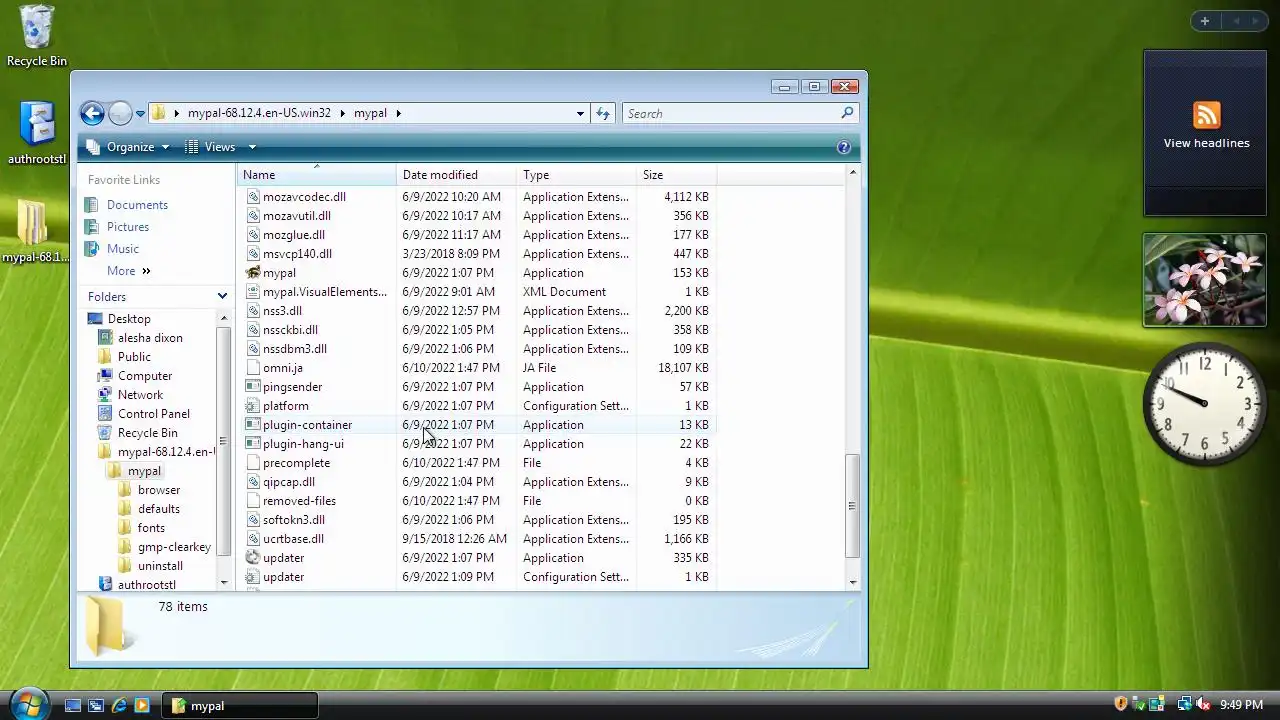The width and height of the screenshot is (1280, 720).
Task: Click the security shield tray icon
Action: 1121,705
